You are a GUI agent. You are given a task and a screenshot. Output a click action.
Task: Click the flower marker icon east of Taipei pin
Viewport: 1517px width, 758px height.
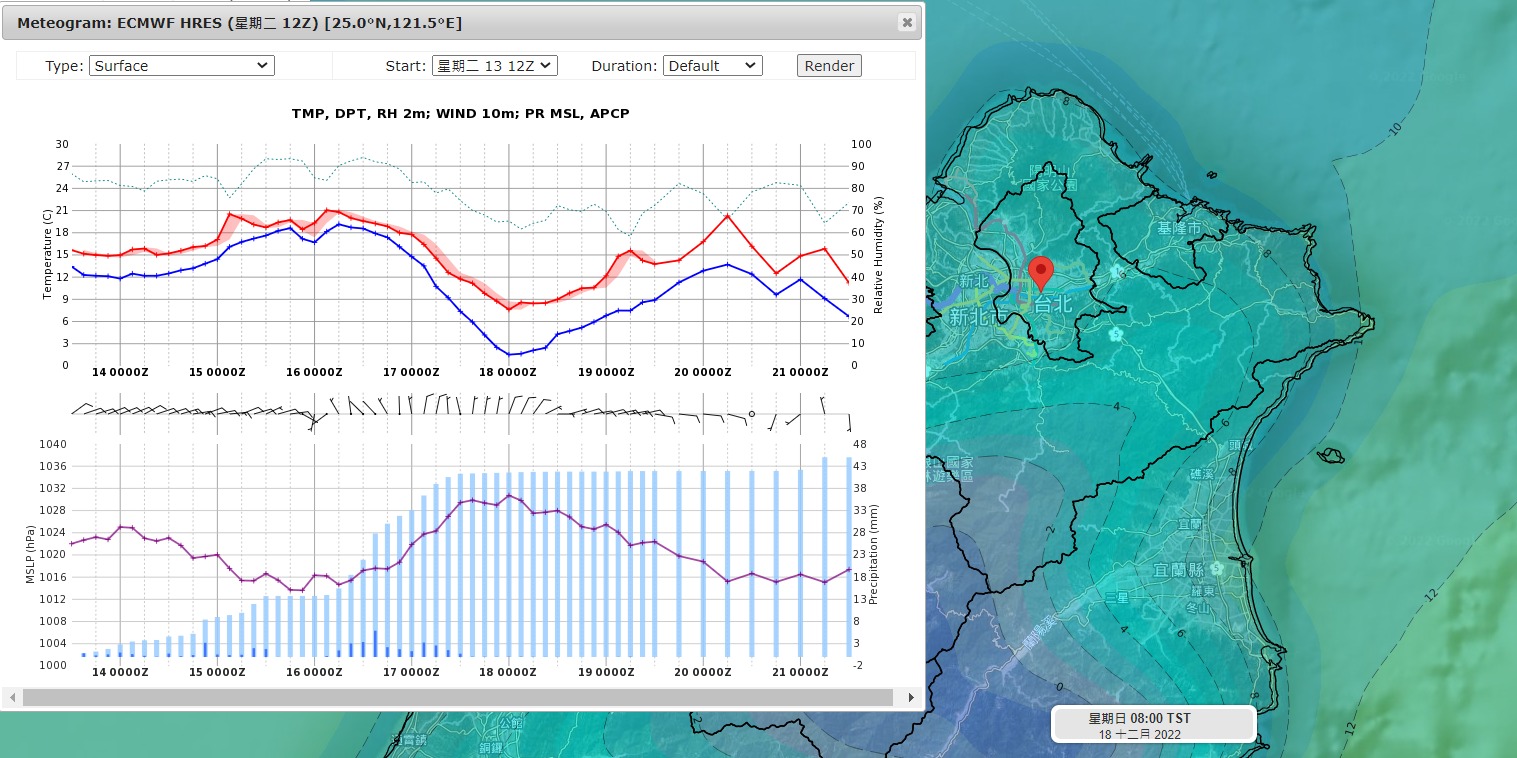[x=1116, y=271]
